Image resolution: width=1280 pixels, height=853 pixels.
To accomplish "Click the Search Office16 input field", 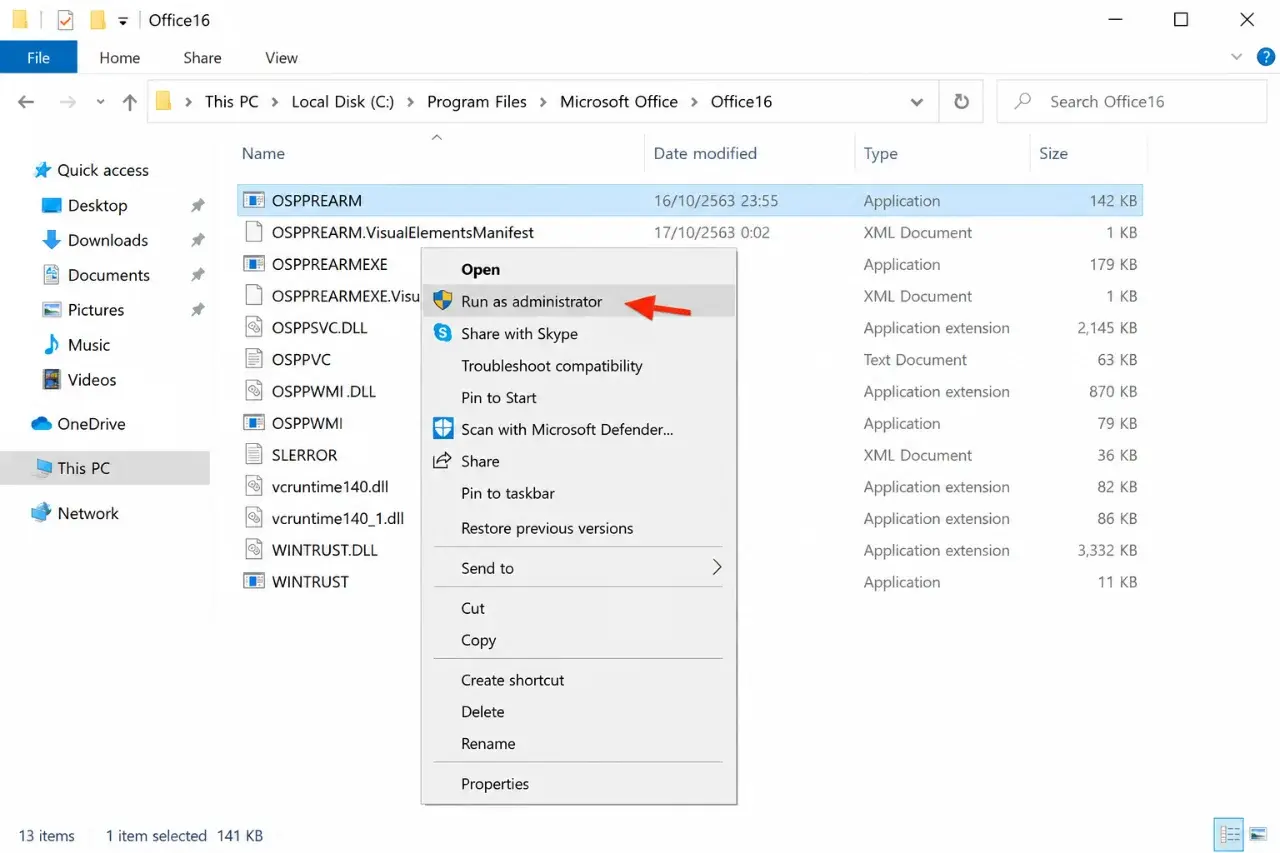I will coord(1132,102).
